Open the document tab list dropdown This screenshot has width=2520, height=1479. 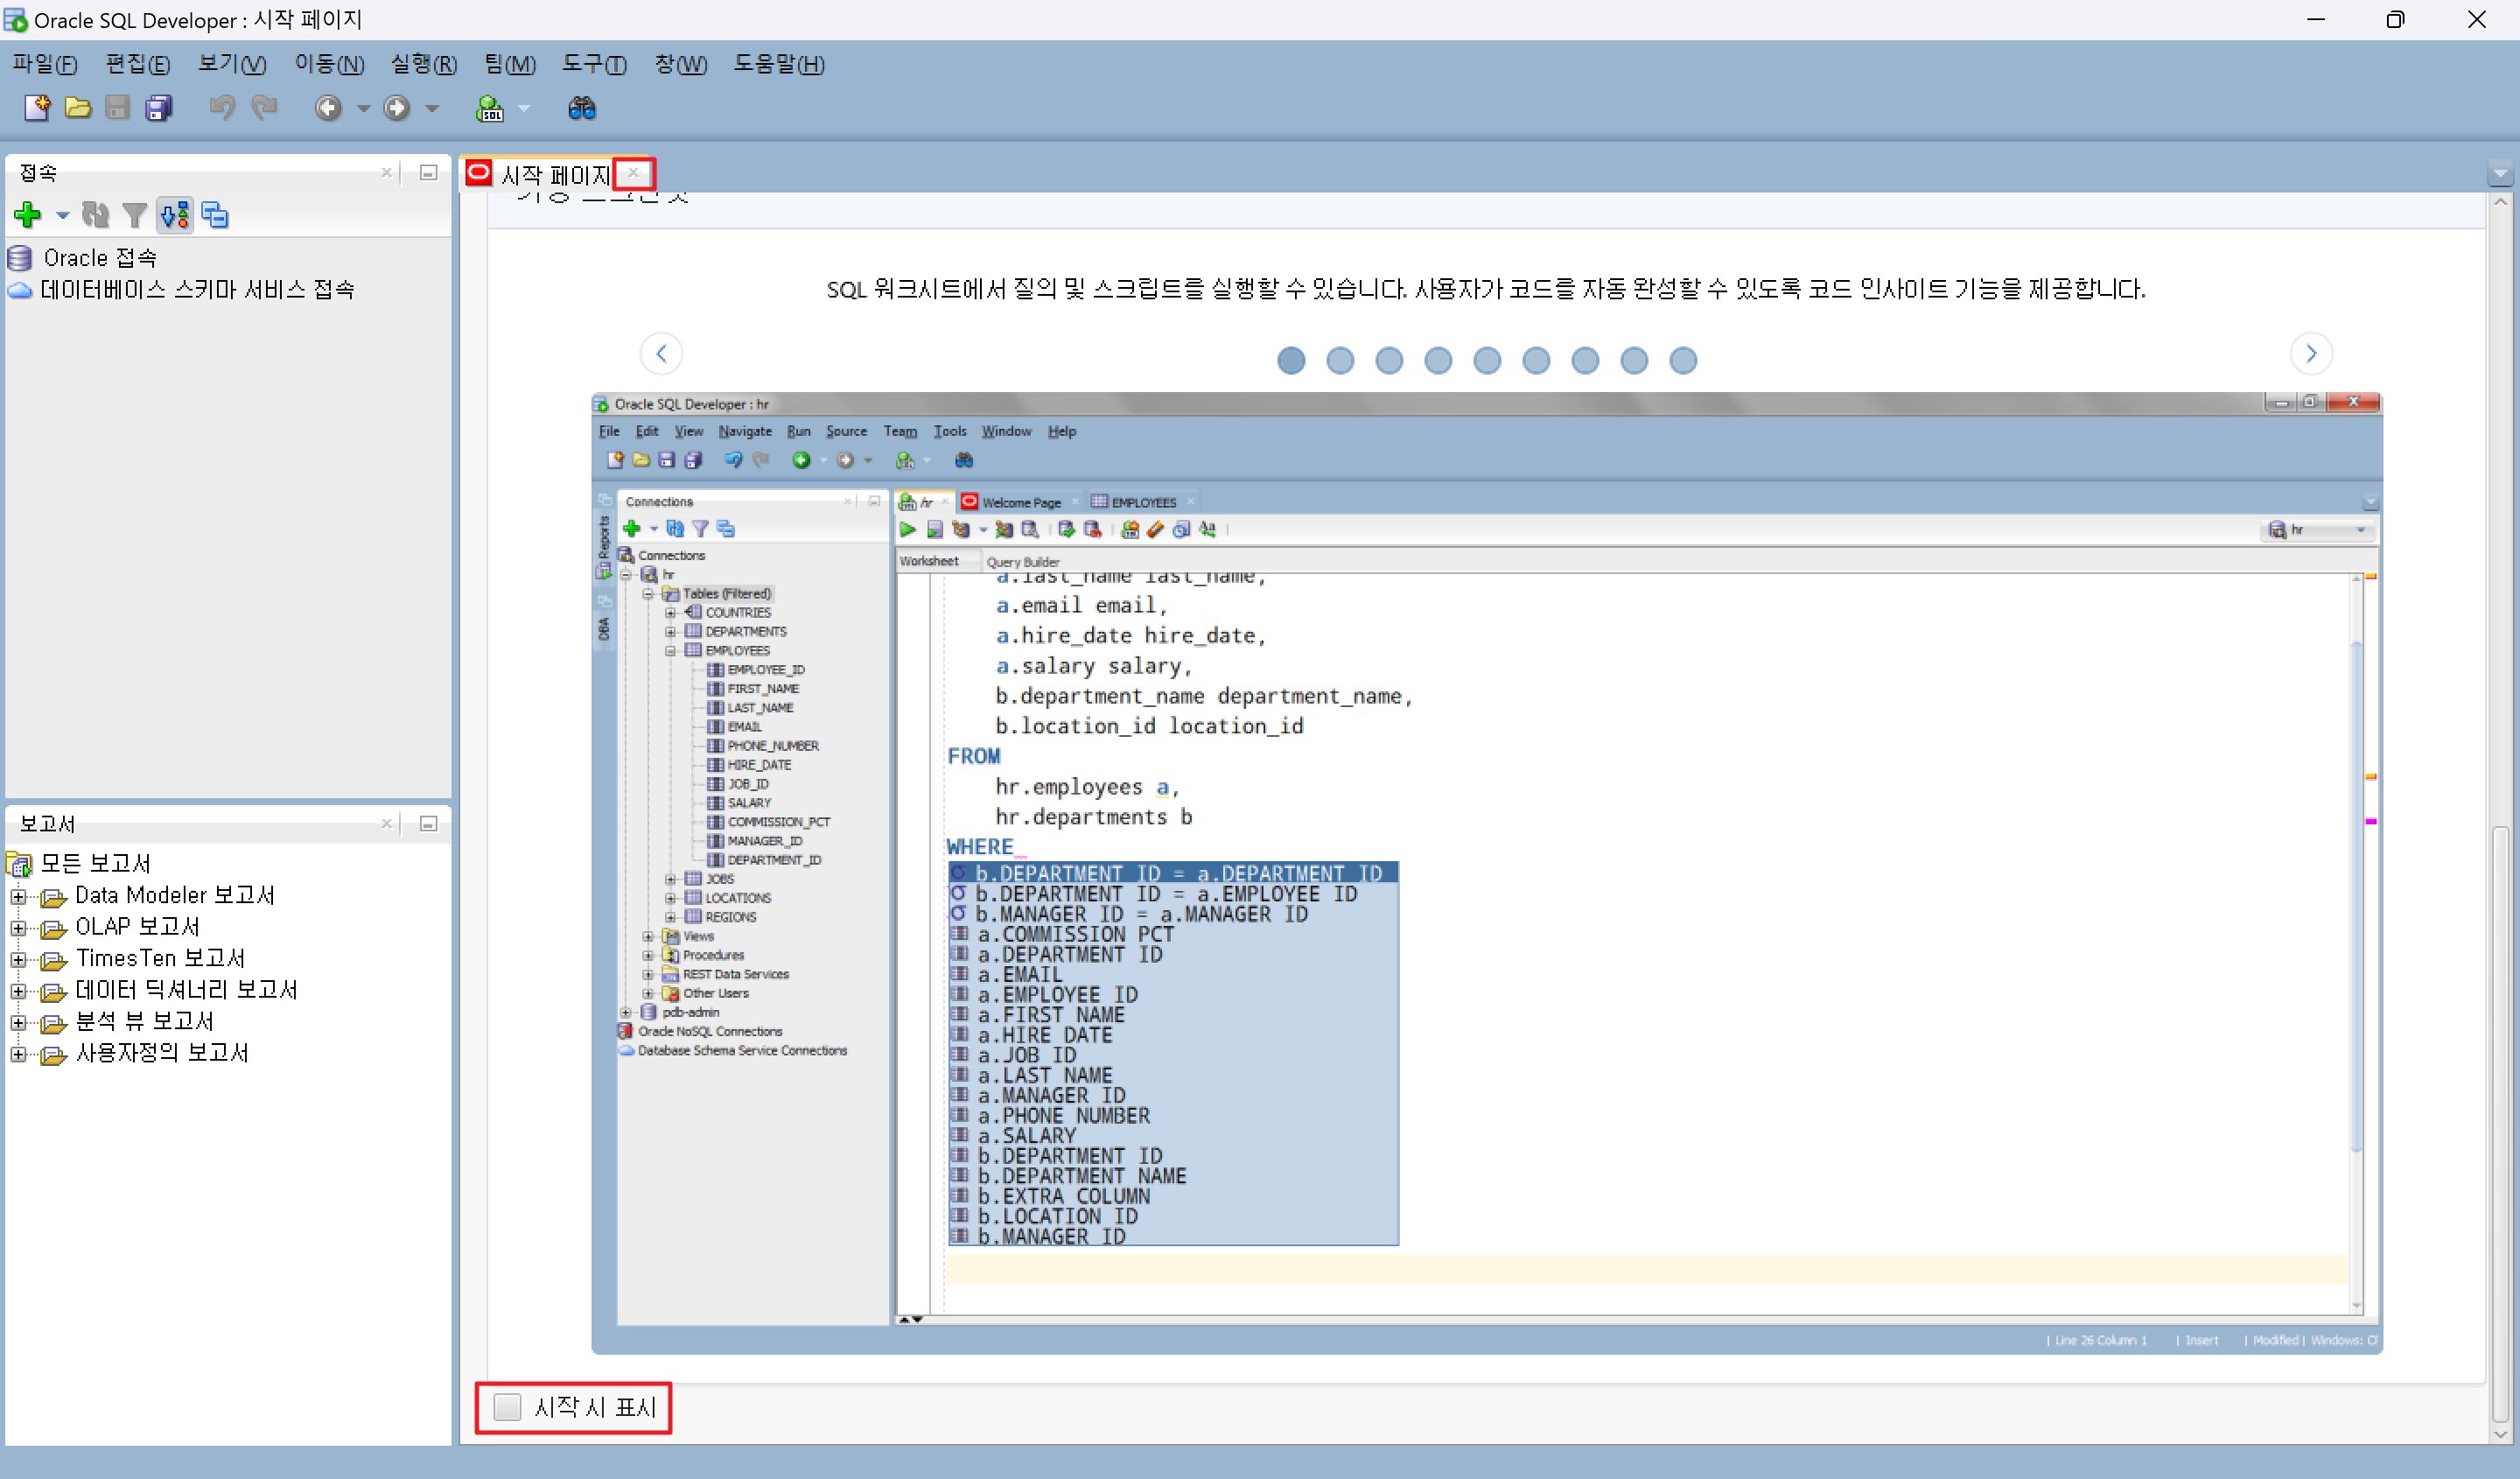pyautogui.click(x=2500, y=174)
